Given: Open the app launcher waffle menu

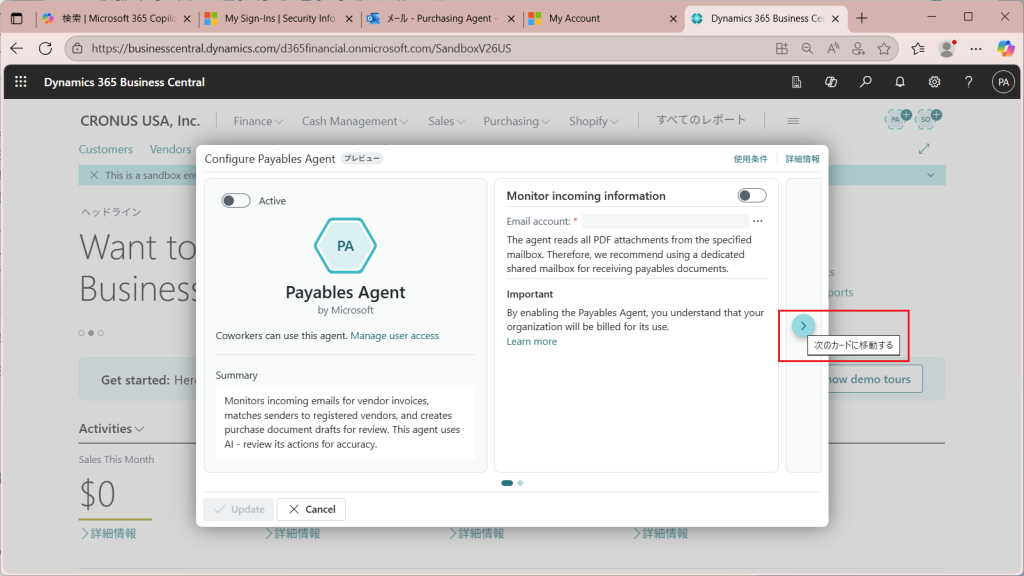Looking at the screenshot, I should (x=21, y=82).
